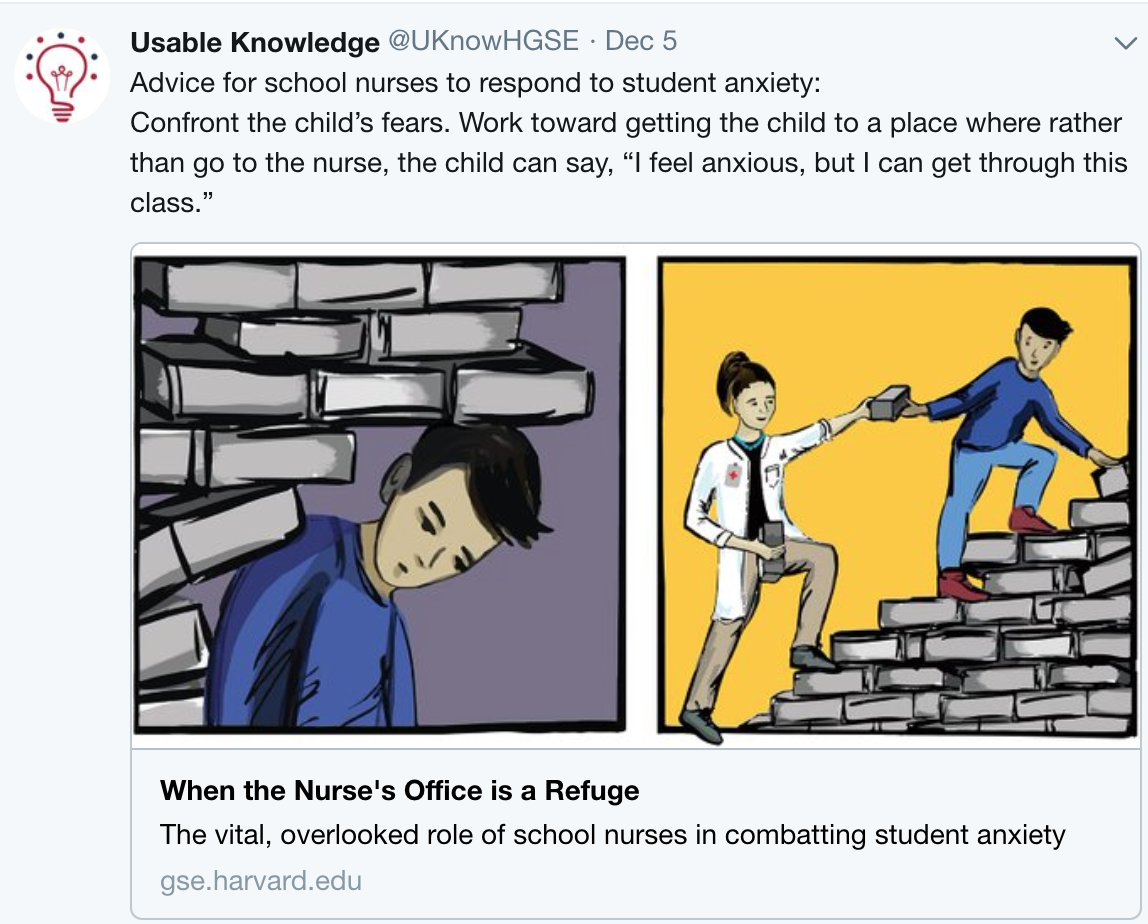Click the card description about school nurses
This screenshot has height=924, width=1148.
[x=612, y=834]
